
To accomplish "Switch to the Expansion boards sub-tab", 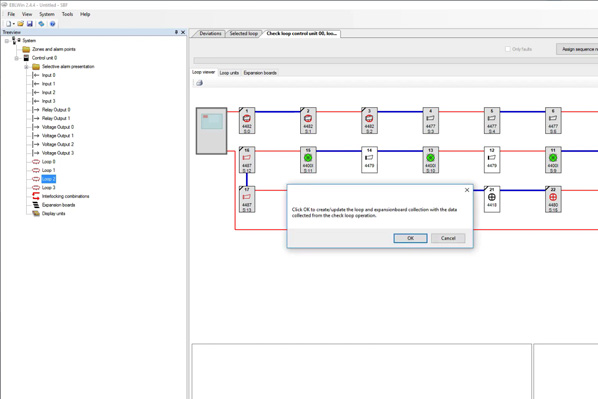I will click(260, 72).
